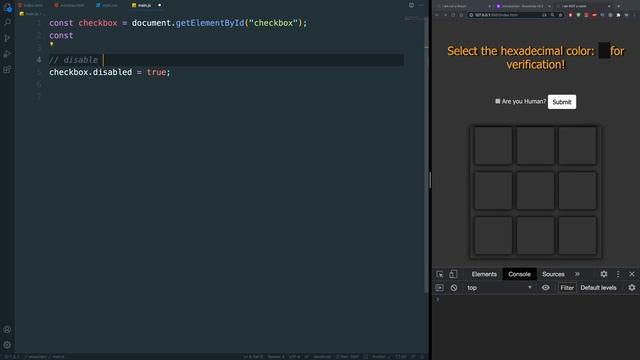Open Default levels dropdown
The image size is (640, 360).
click(x=598, y=288)
